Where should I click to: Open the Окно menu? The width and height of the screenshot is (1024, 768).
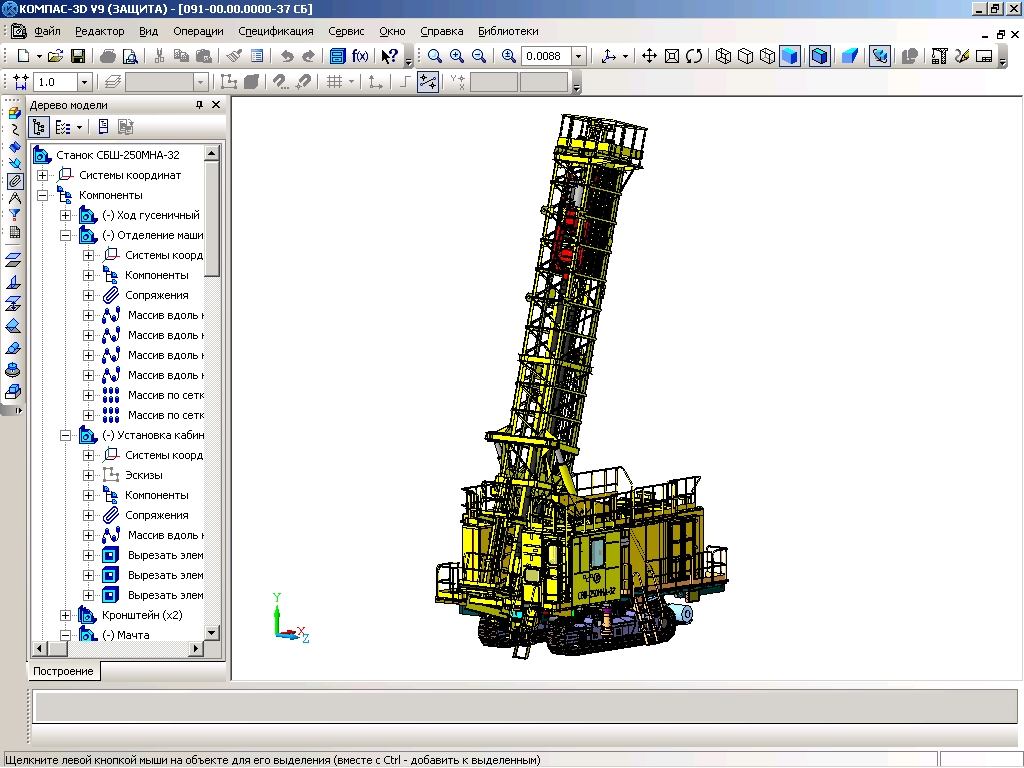pyautogui.click(x=392, y=31)
